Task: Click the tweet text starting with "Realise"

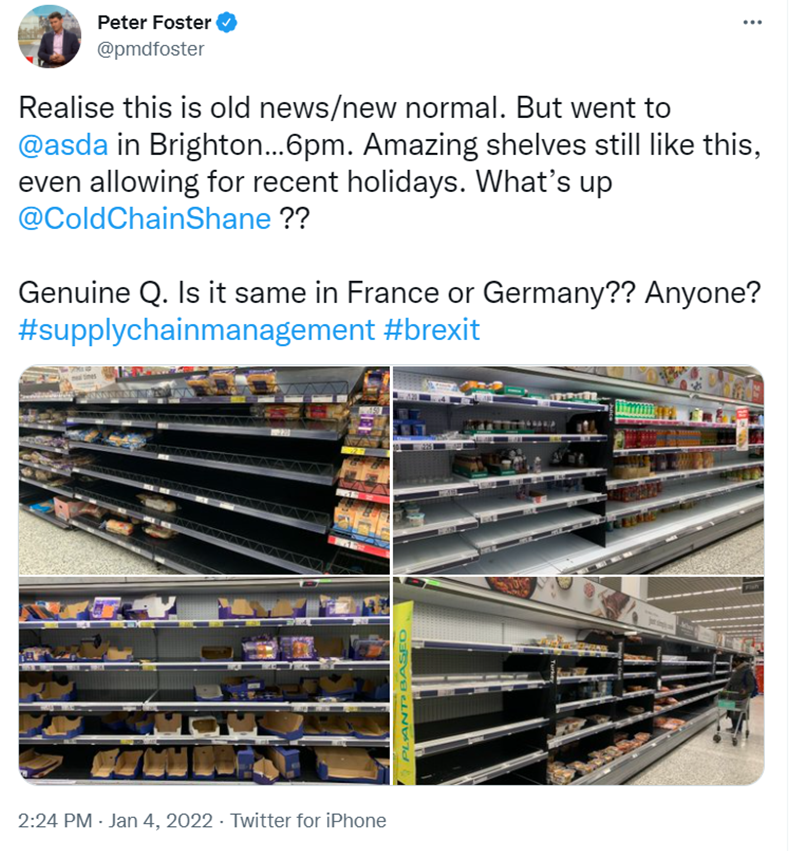Action: [344, 108]
